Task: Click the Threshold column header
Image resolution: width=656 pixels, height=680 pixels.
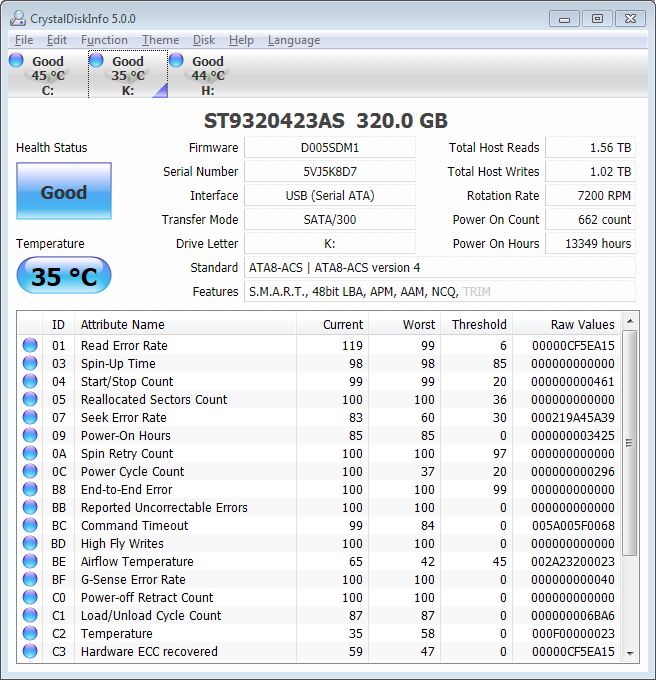Action: [476, 324]
